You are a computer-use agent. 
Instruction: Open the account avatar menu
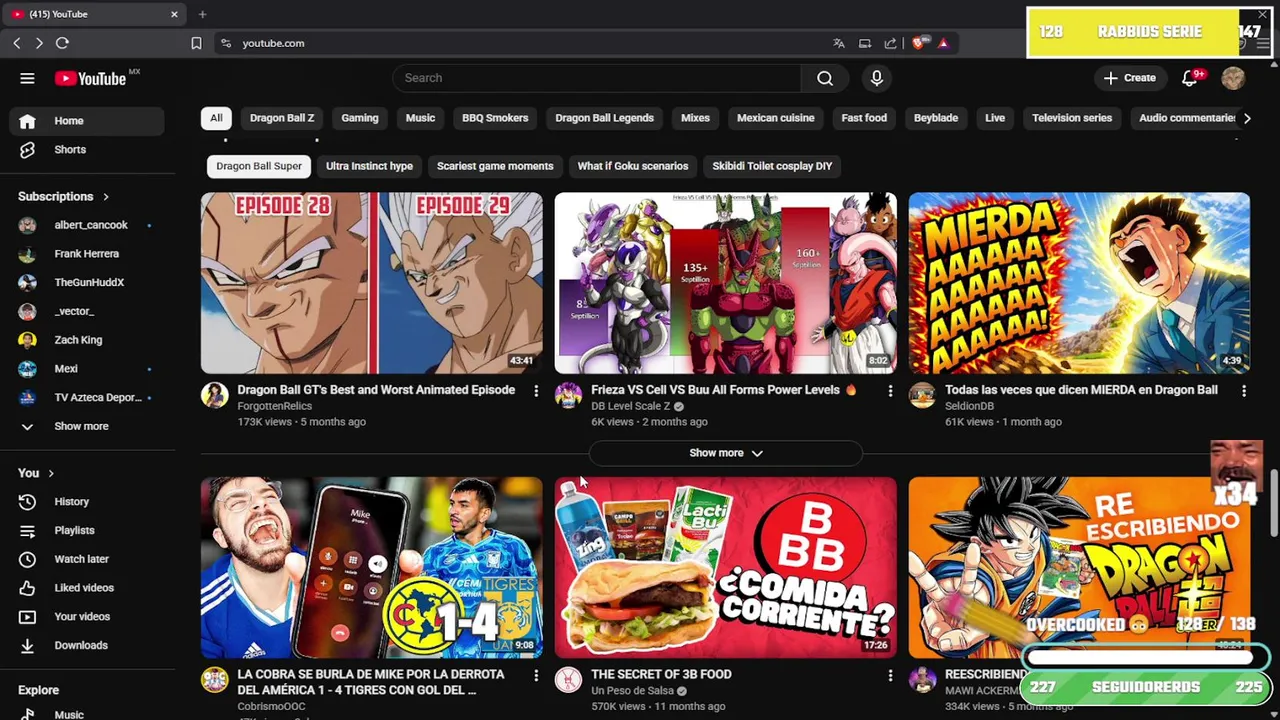click(1233, 78)
